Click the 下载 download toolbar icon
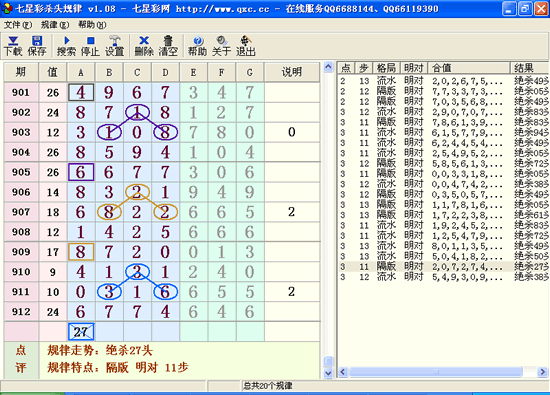 point(13,46)
